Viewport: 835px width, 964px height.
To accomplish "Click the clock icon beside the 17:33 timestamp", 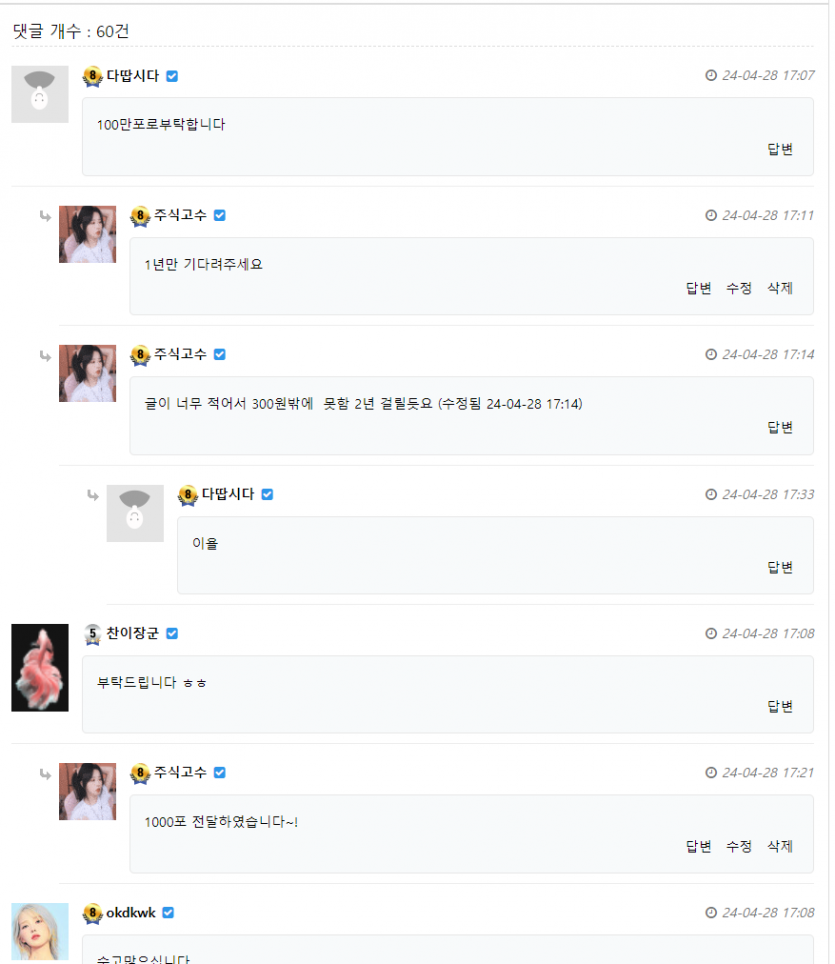I will 711,494.
